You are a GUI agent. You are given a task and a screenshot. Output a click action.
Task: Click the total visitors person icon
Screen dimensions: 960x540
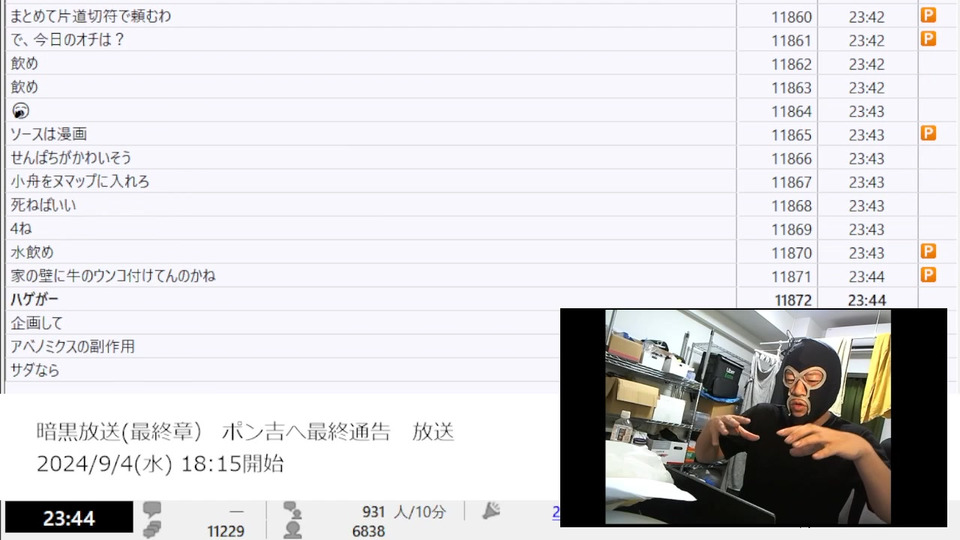click(x=293, y=530)
